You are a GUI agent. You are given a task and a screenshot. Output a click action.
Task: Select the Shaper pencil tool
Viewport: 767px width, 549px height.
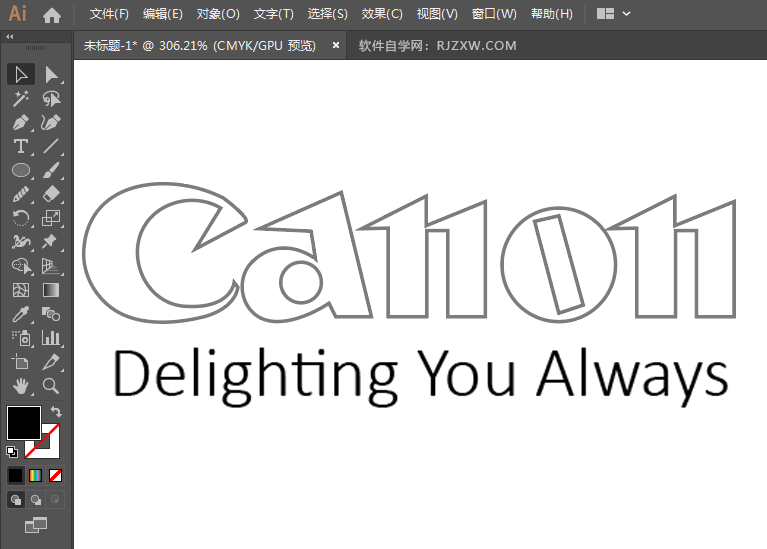21,194
